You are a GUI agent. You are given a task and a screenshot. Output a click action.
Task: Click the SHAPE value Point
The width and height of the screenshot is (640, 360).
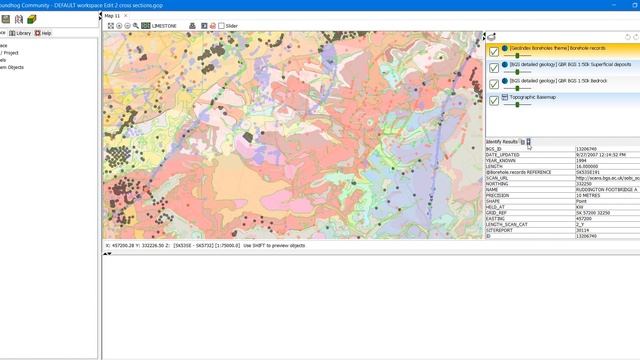pos(581,201)
